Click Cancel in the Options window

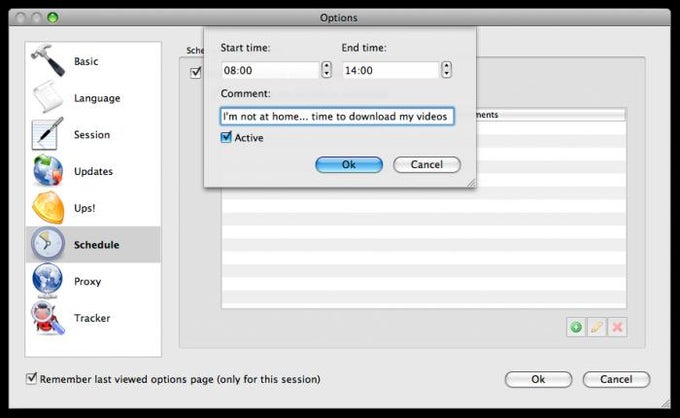click(x=616, y=379)
